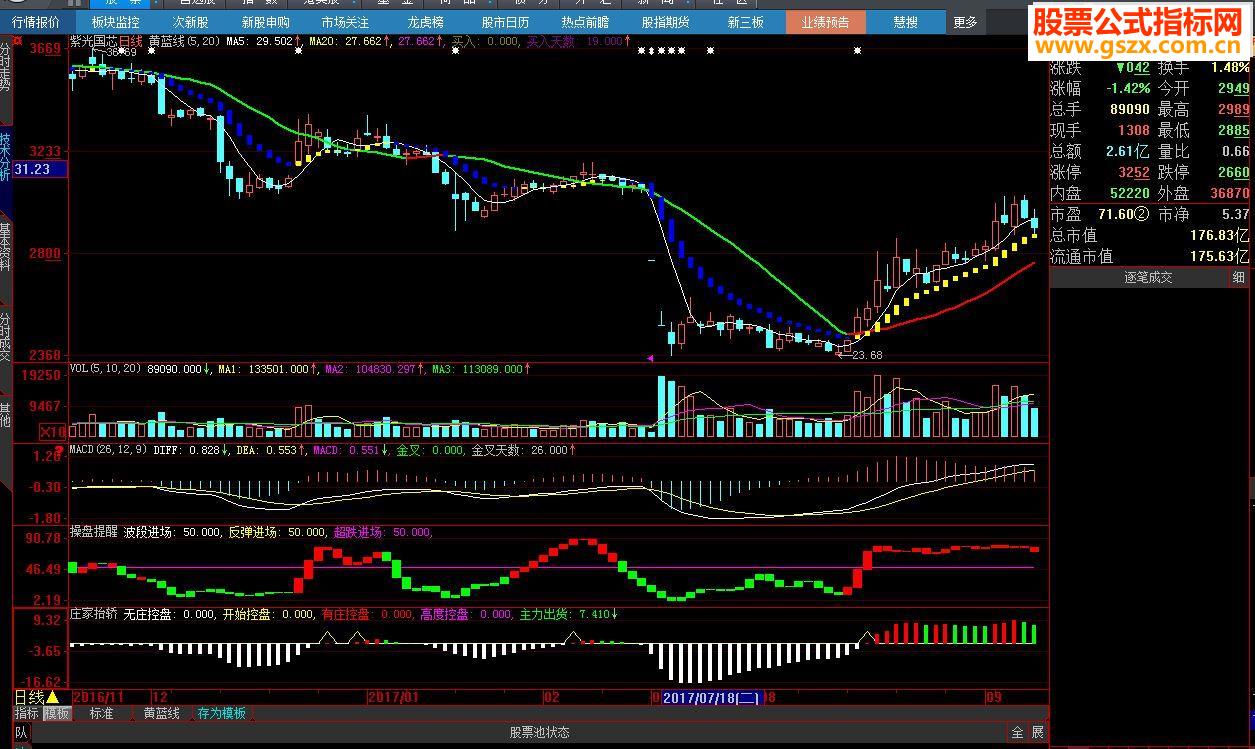This screenshot has height=749, width=1255.
Task: Expand the 更多 tabs dropdown
Action: pyautogui.click(x=965, y=22)
